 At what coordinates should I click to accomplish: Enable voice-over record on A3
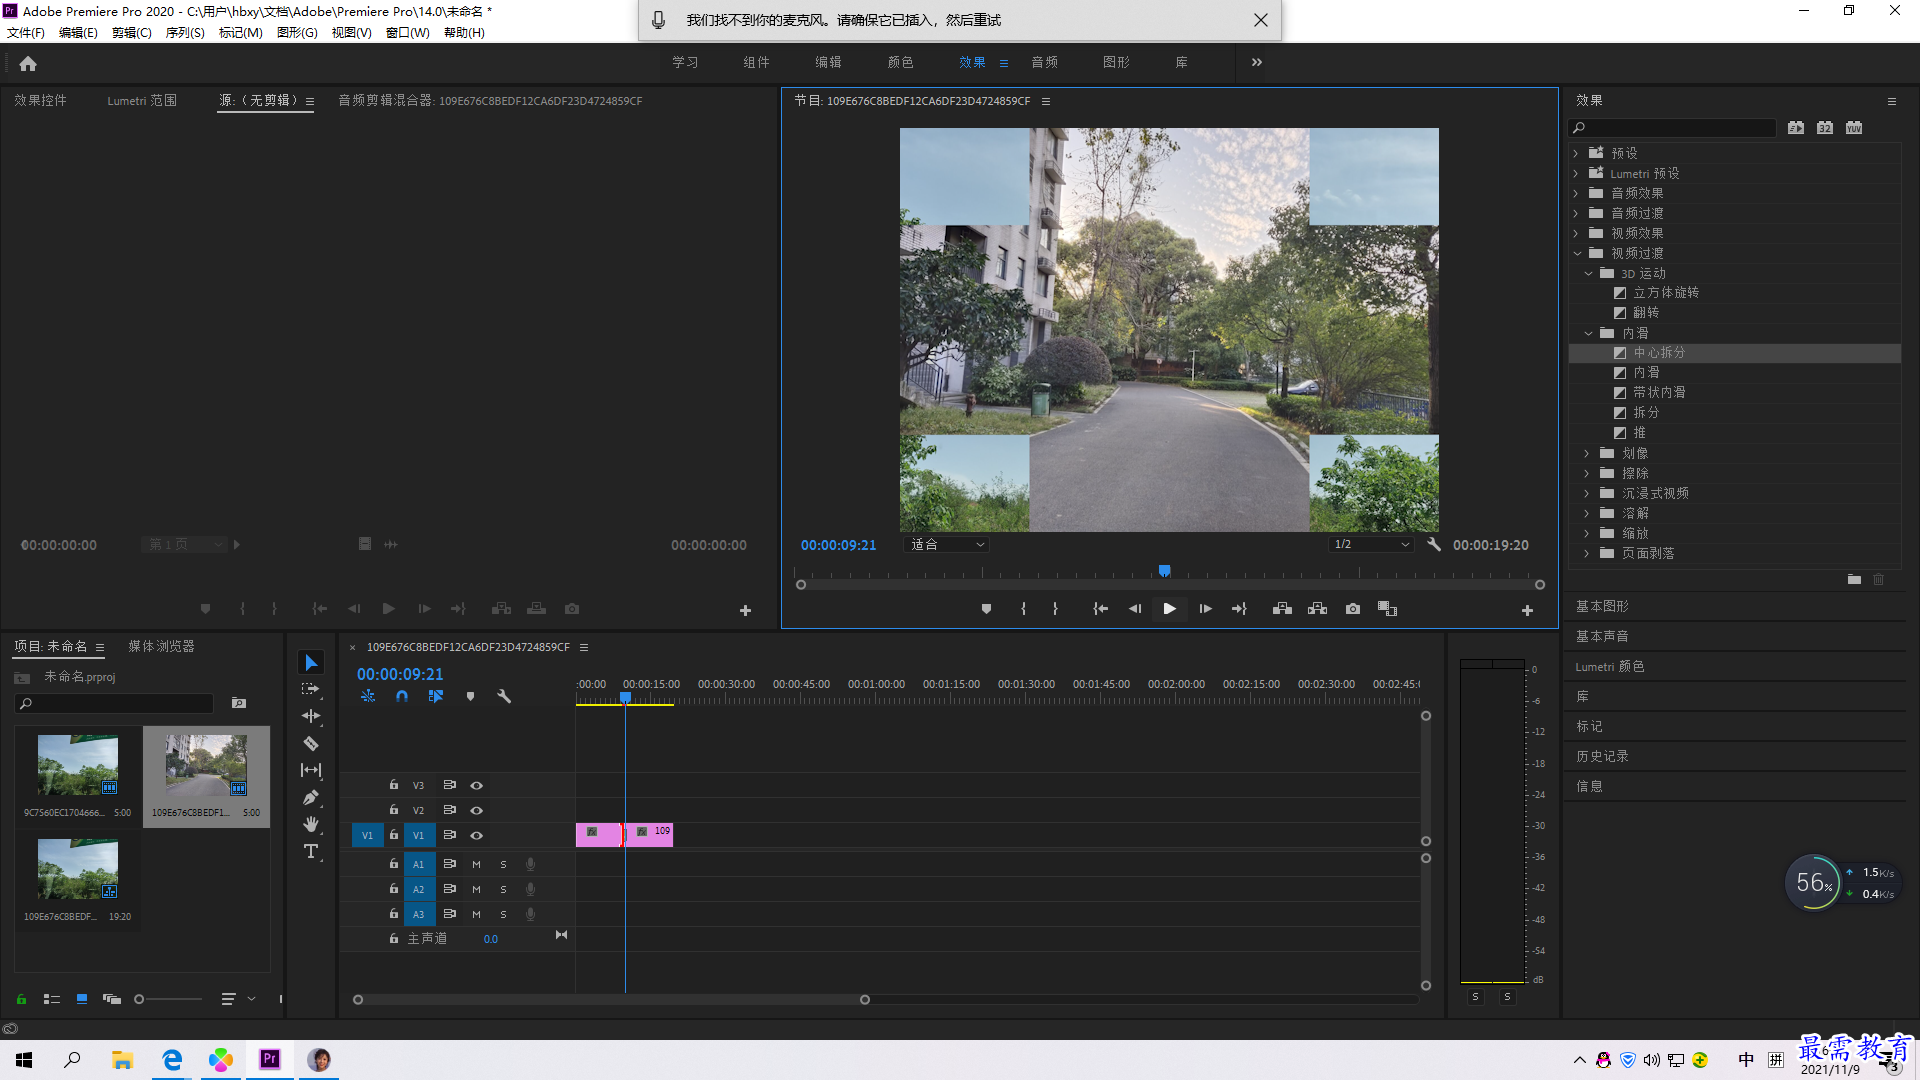point(531,914)
